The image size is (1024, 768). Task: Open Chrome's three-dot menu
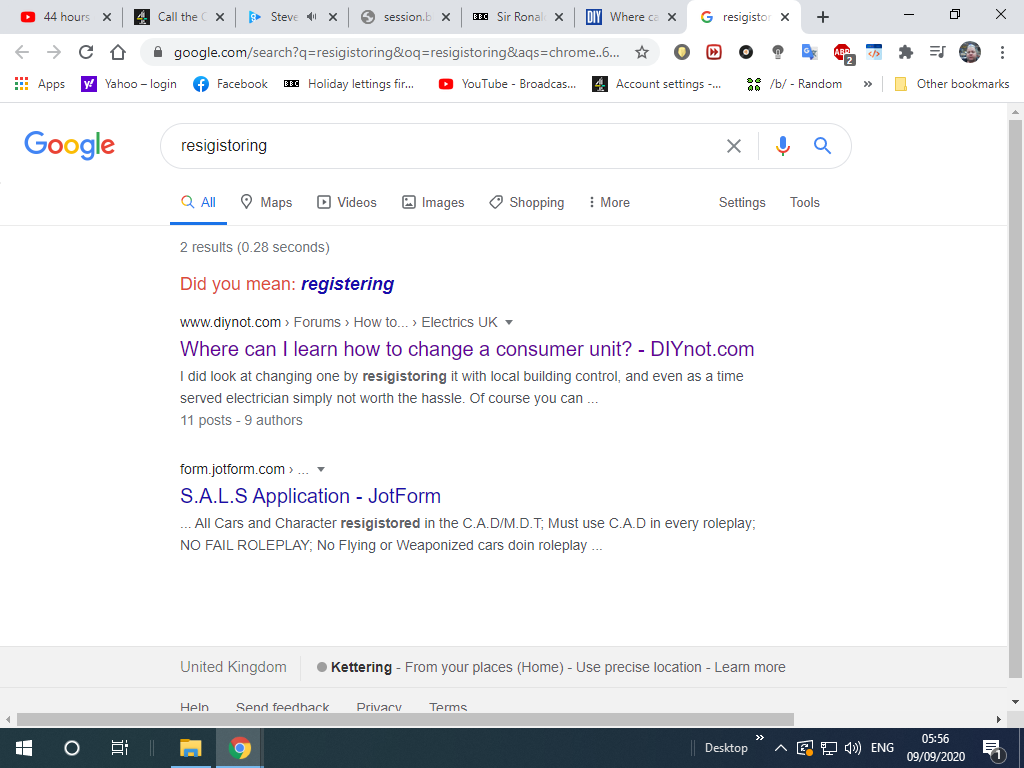click(x=1002, y=52)
